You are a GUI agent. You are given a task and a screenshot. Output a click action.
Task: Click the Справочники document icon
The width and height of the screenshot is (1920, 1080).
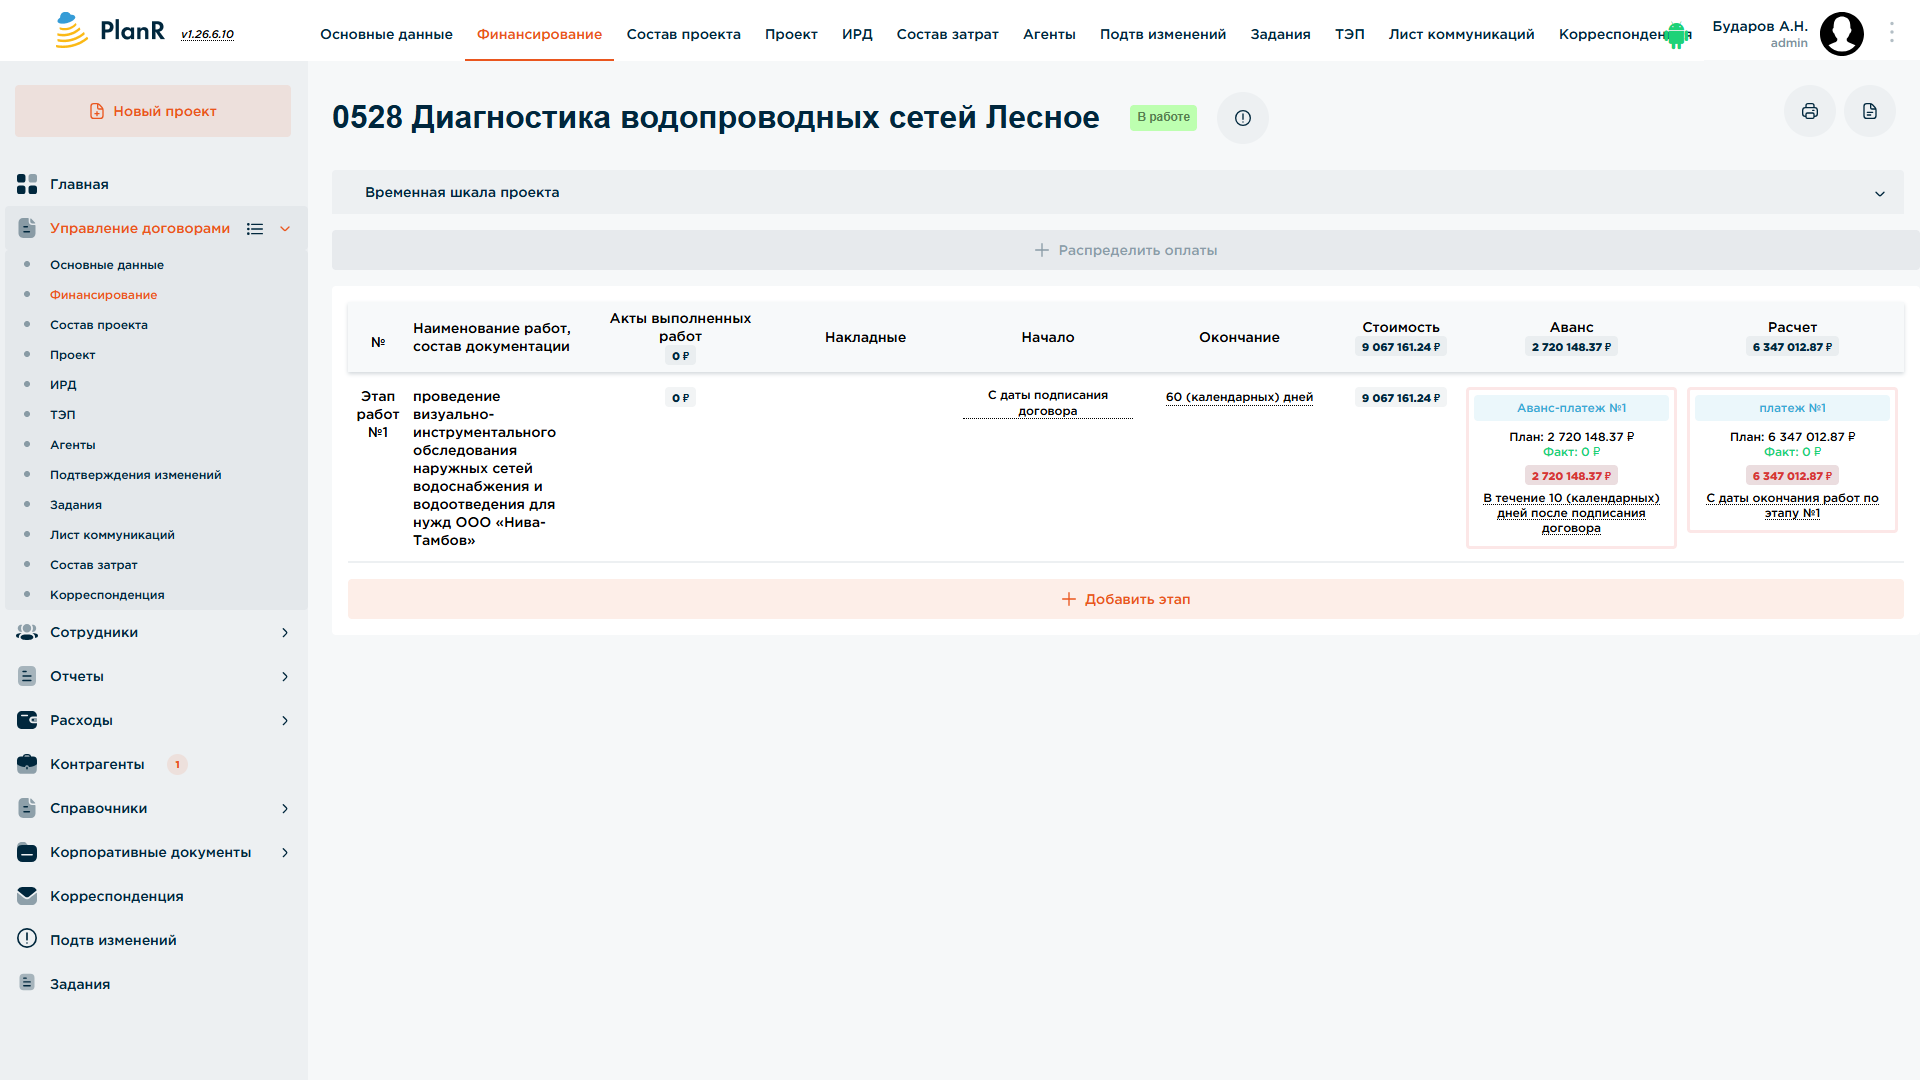point(27,808)
